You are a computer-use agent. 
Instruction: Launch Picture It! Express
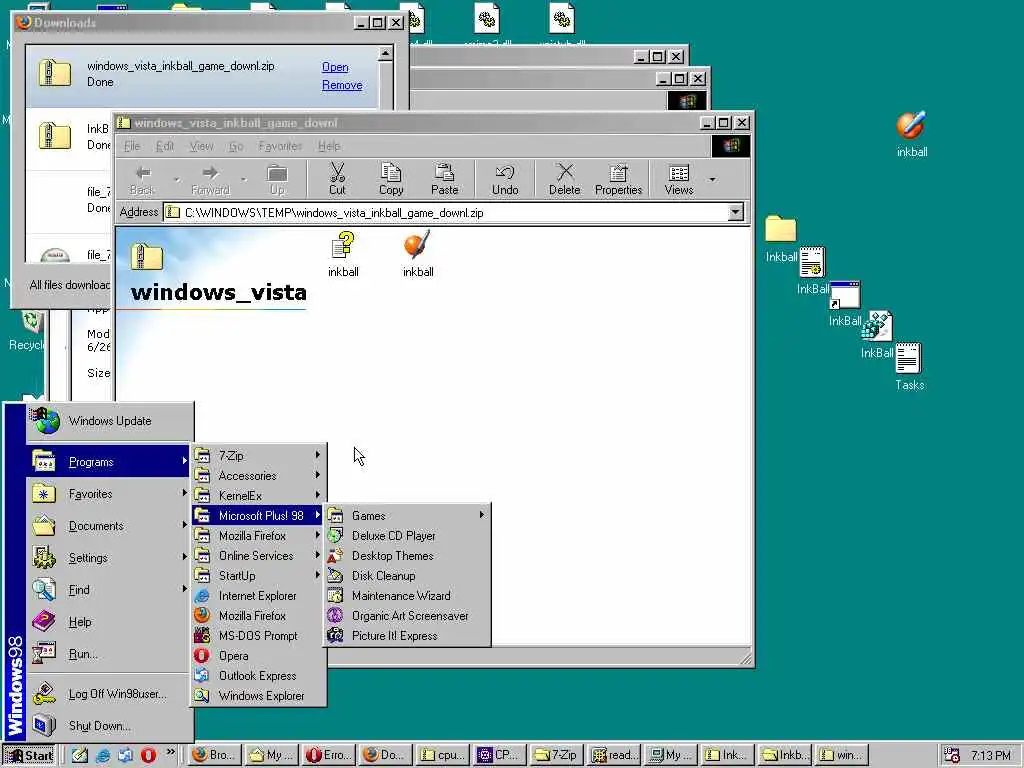coord(407,635)
